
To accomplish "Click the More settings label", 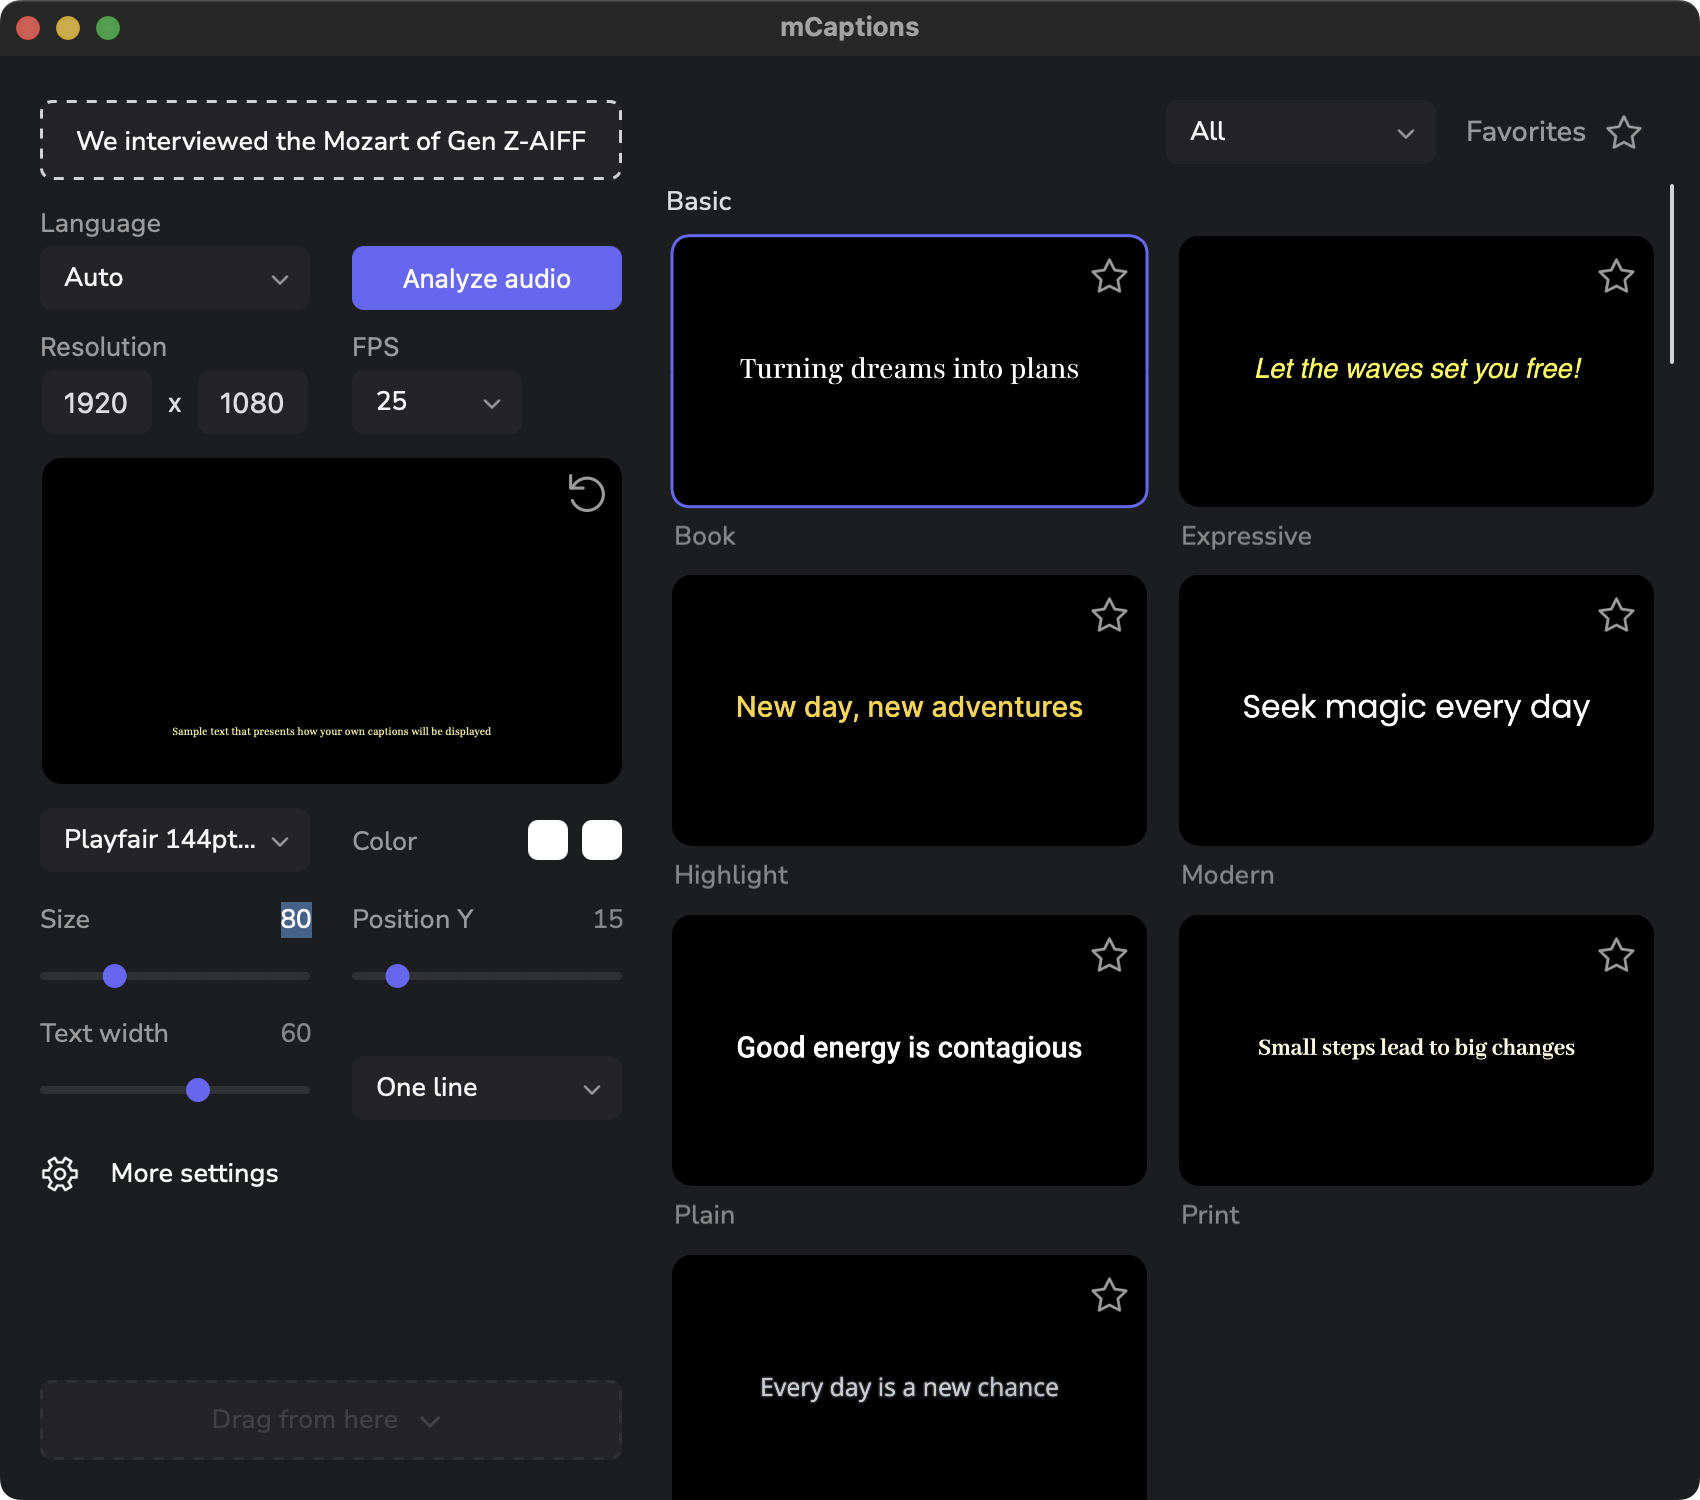I will [x=195, y=1173].
